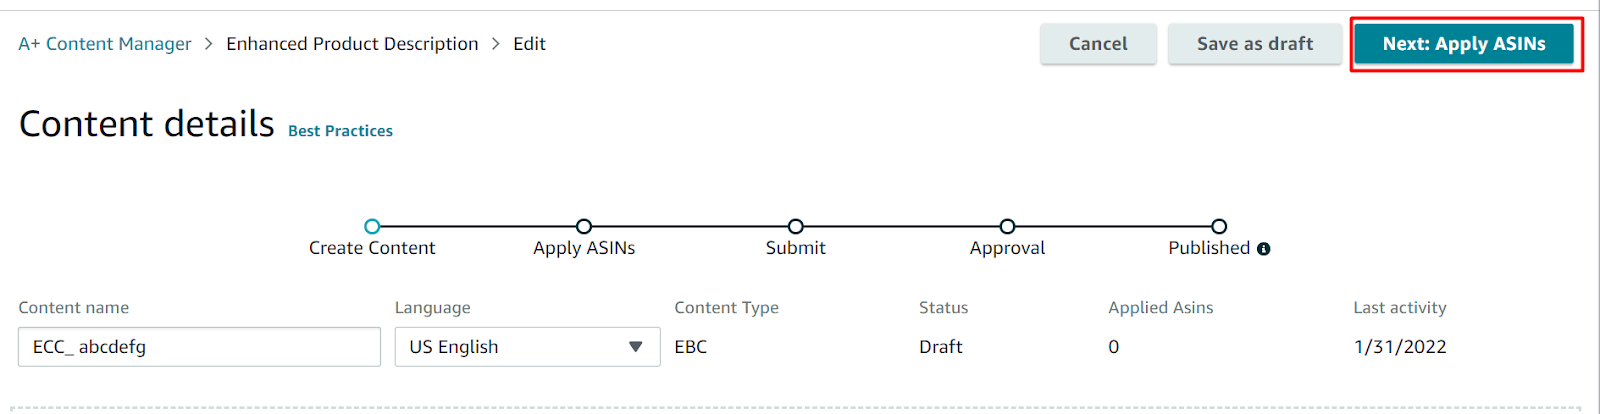Select the US English language box
Screen dimensions: 1600x414
(510, 347)
